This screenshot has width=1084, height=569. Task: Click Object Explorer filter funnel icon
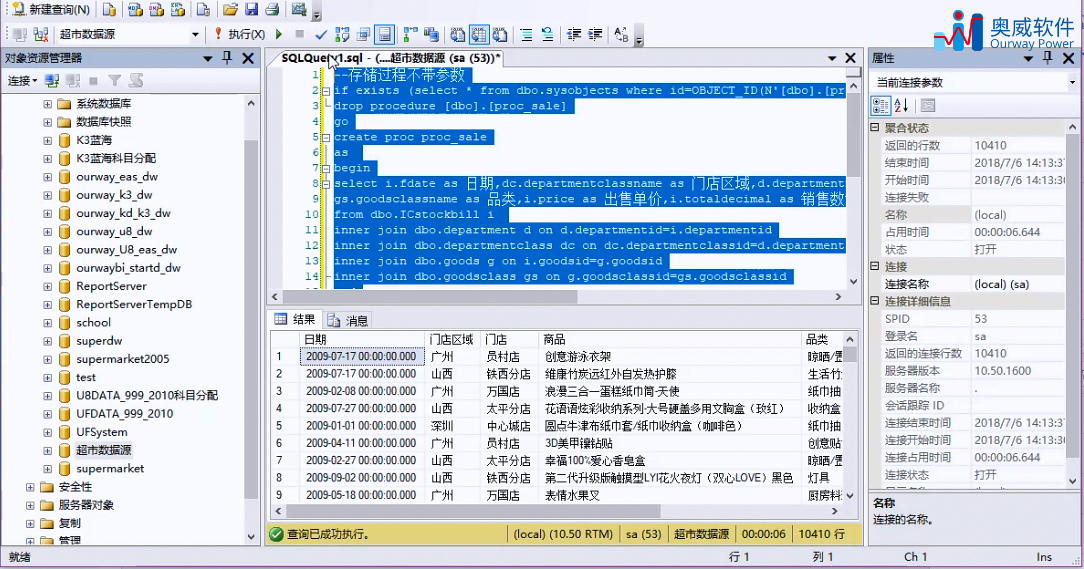click(x=115, y=81)
